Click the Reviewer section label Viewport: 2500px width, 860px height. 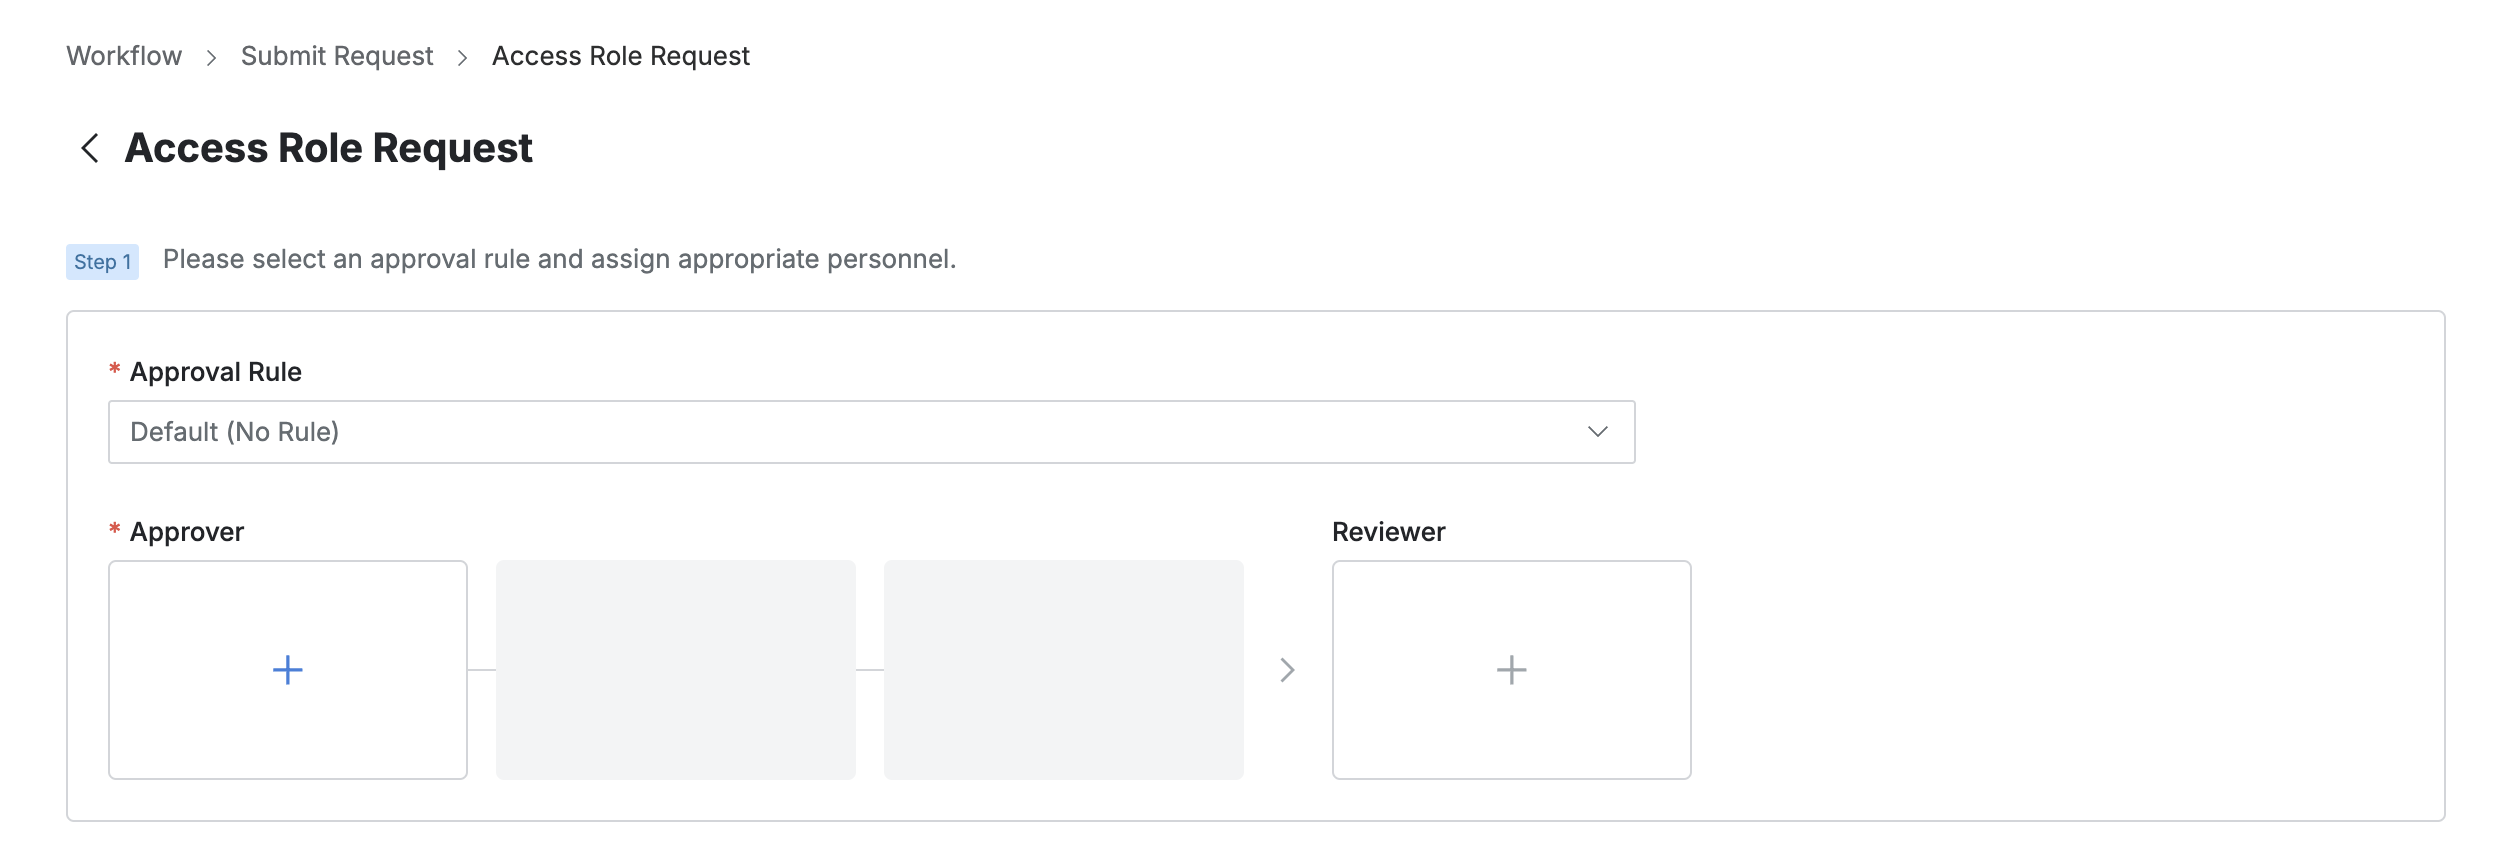pos(1388,532)
